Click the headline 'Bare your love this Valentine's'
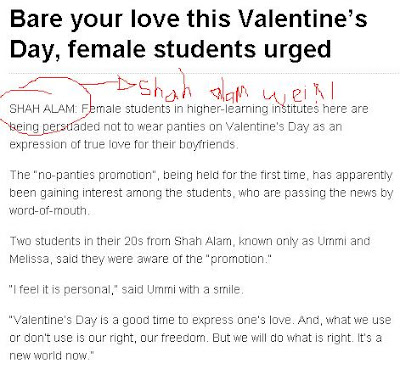 pos(188,20)
